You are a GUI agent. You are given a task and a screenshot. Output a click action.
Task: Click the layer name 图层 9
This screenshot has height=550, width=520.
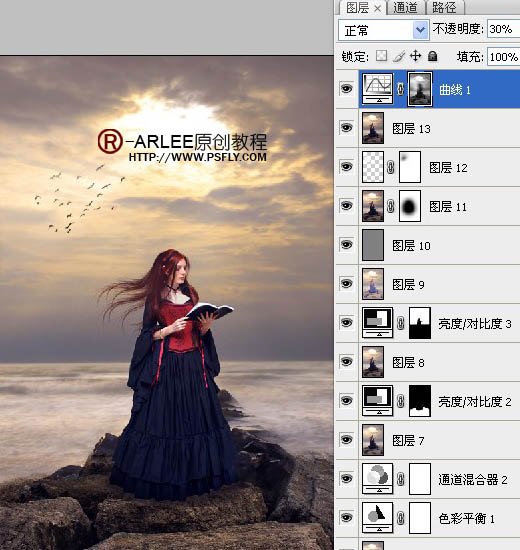[408, 284]
